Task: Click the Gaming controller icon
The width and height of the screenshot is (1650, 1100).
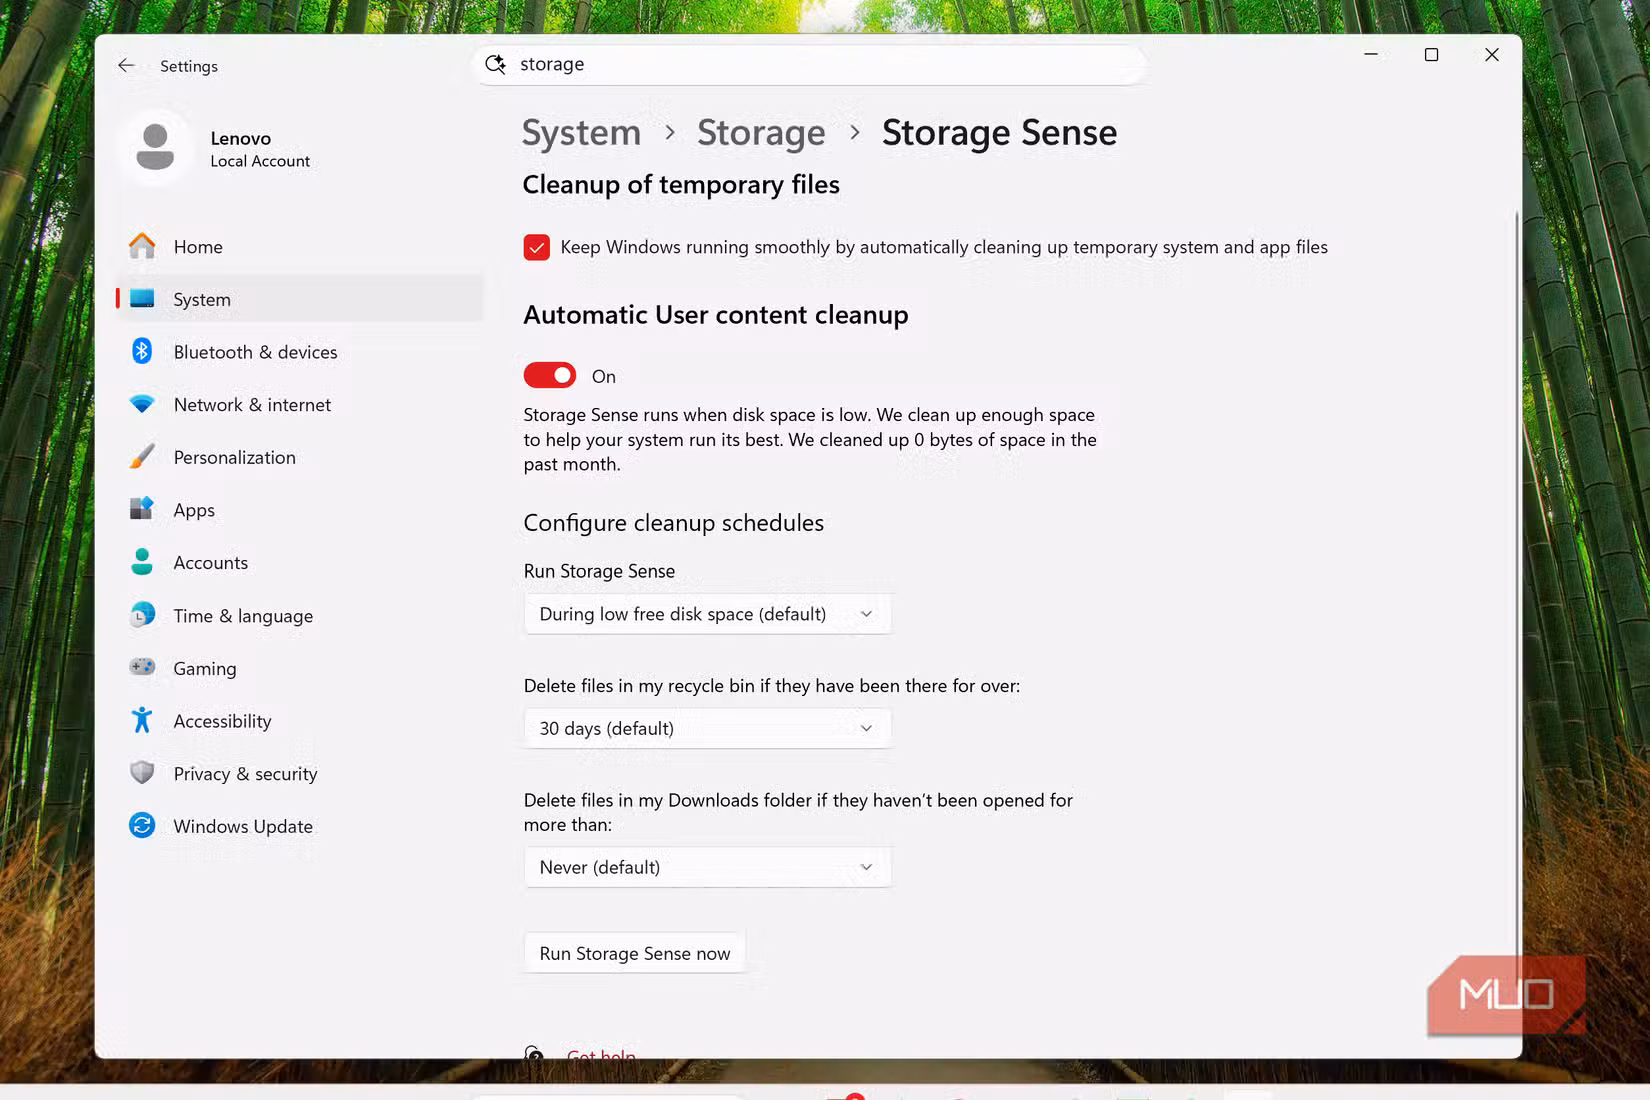Action: tap(142, 667)
